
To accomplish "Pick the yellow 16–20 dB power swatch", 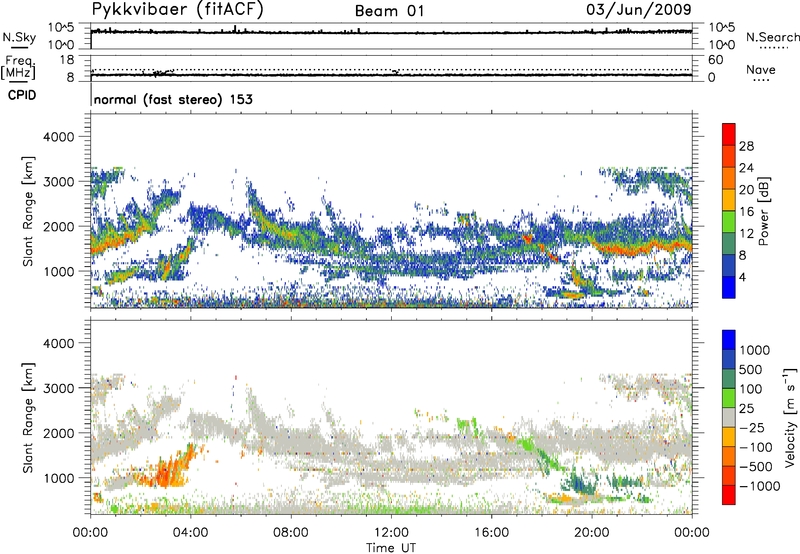I will click(x=729, y=200).
